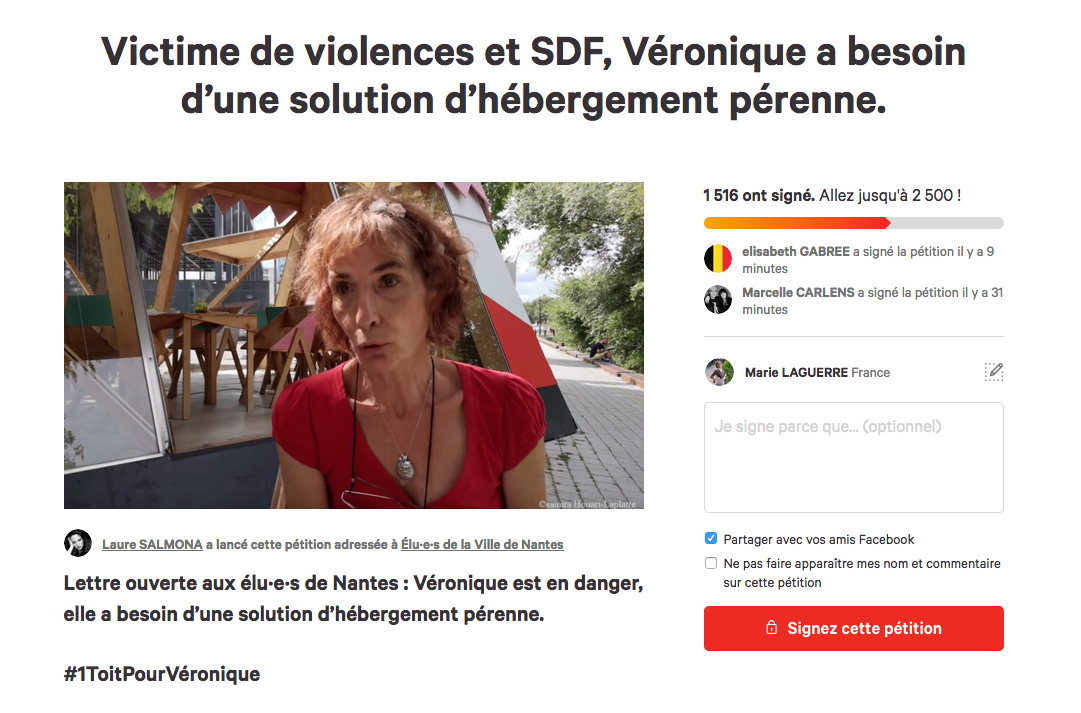The image size is (1081, 713).
Task: Open the Élu·e·s de la Ville de Nantes link
Action: pos(482,544)
